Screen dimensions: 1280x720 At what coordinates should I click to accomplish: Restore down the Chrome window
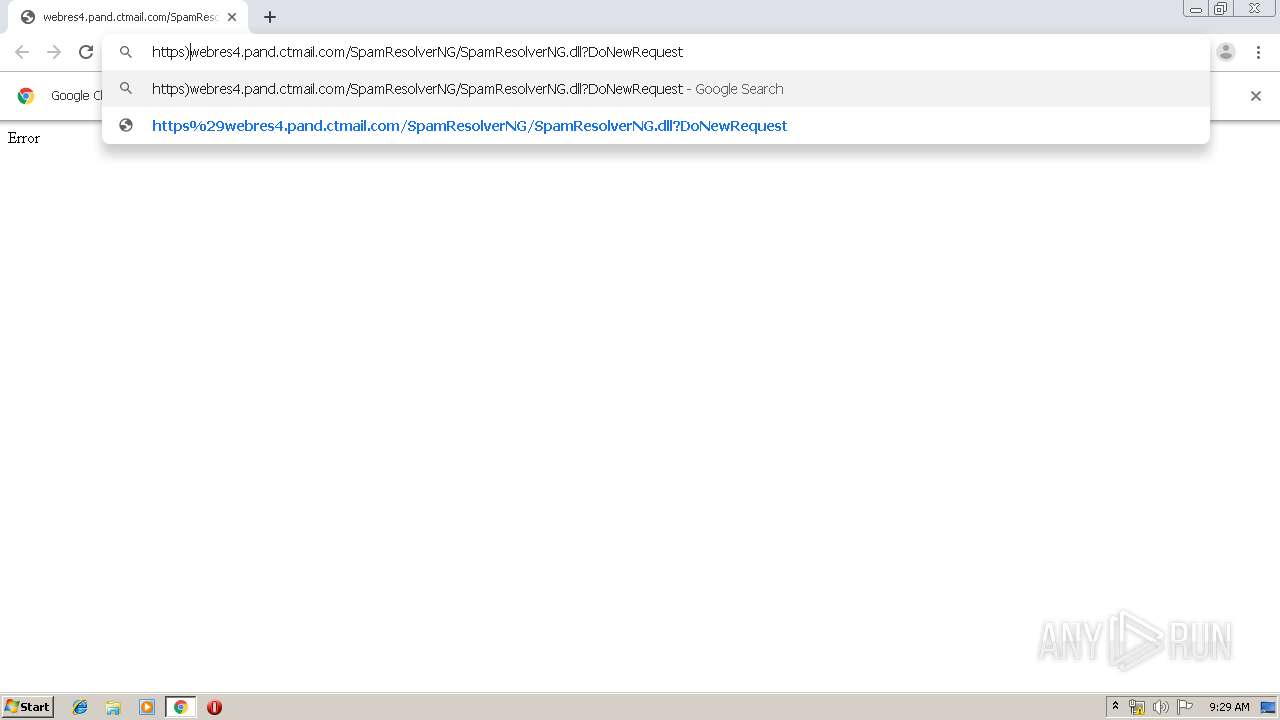point(1221,9)
